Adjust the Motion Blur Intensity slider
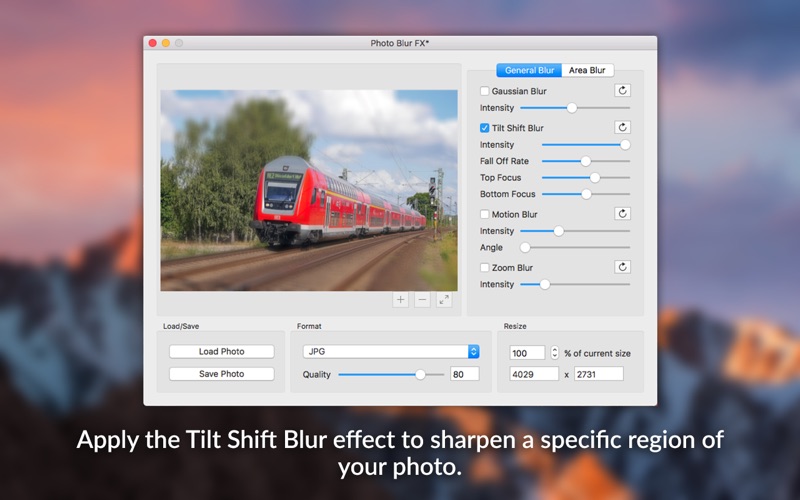 [x=559, y=231]
